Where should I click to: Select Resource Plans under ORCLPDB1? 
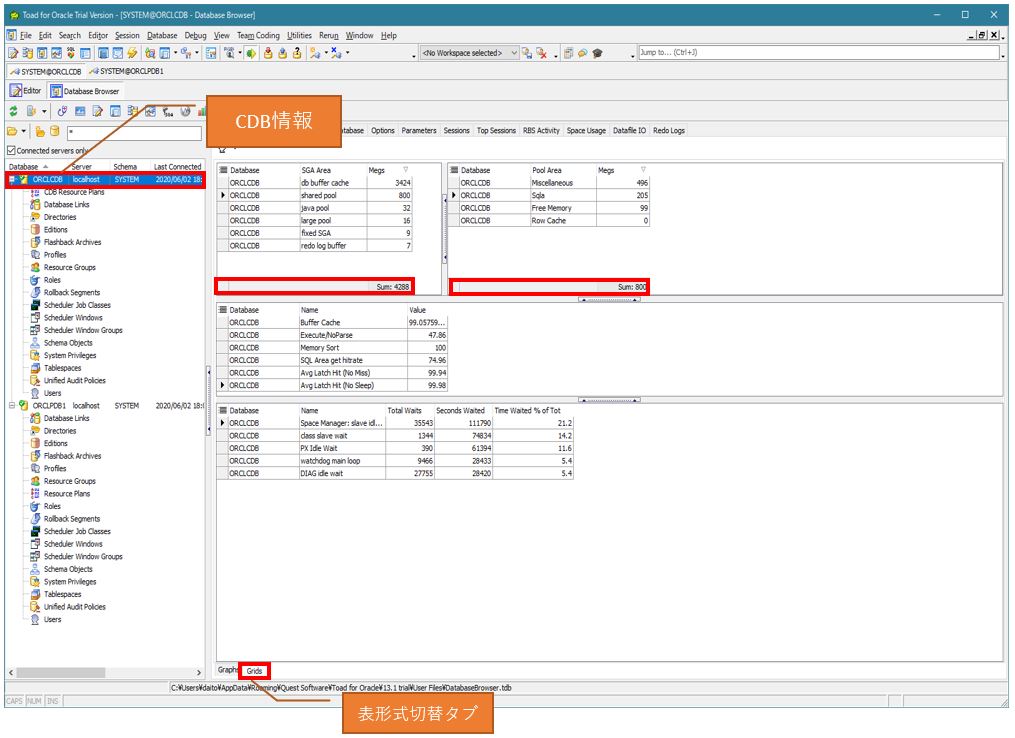click(67, 494)
